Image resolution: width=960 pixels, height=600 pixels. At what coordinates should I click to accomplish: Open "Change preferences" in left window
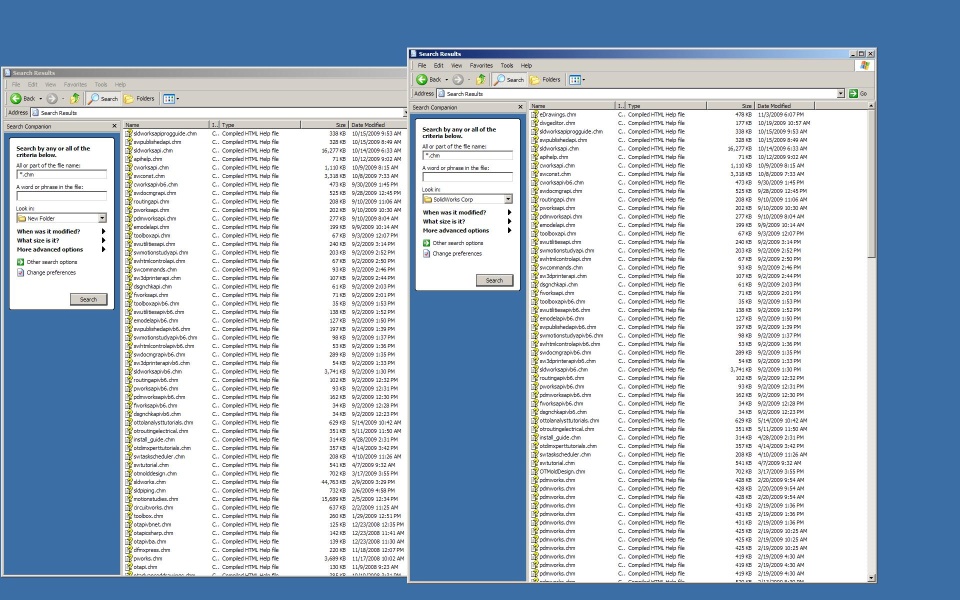pos(51,272)
